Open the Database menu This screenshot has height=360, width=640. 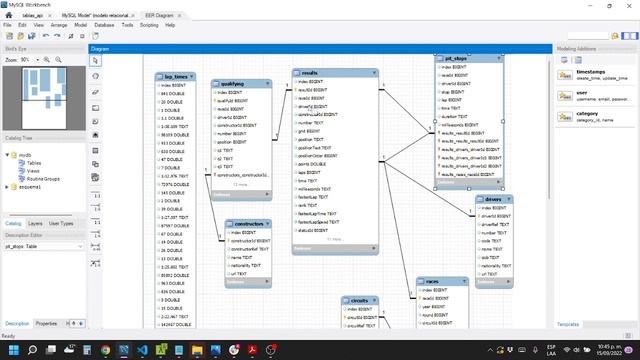click(104, 25)
